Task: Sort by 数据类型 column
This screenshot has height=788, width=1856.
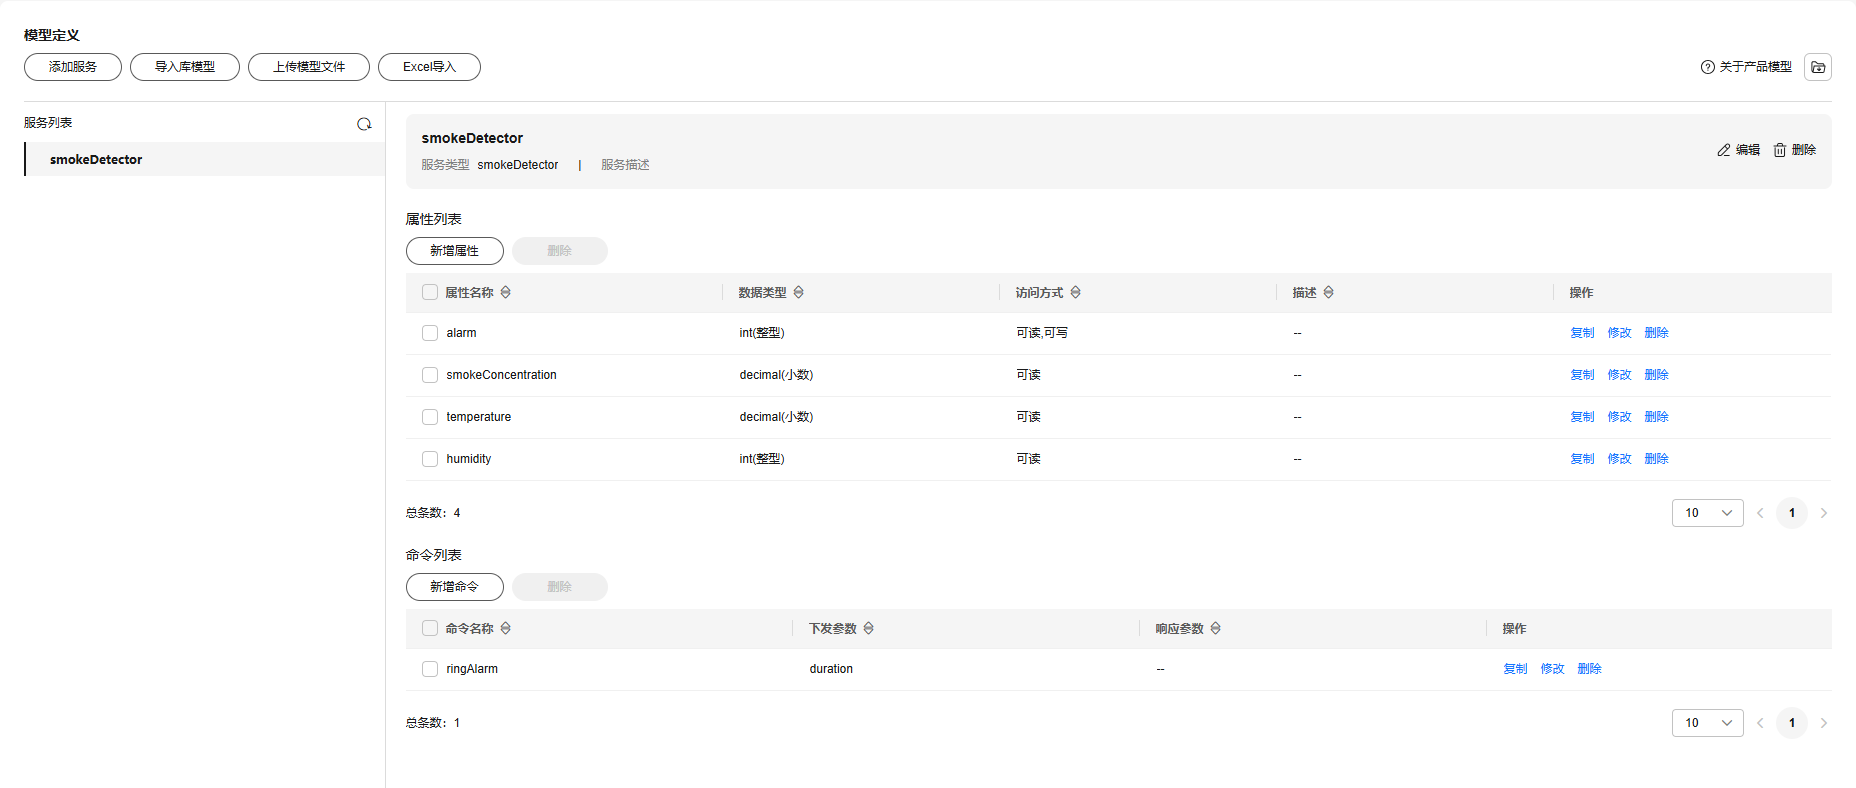Action: click(799, 292)
